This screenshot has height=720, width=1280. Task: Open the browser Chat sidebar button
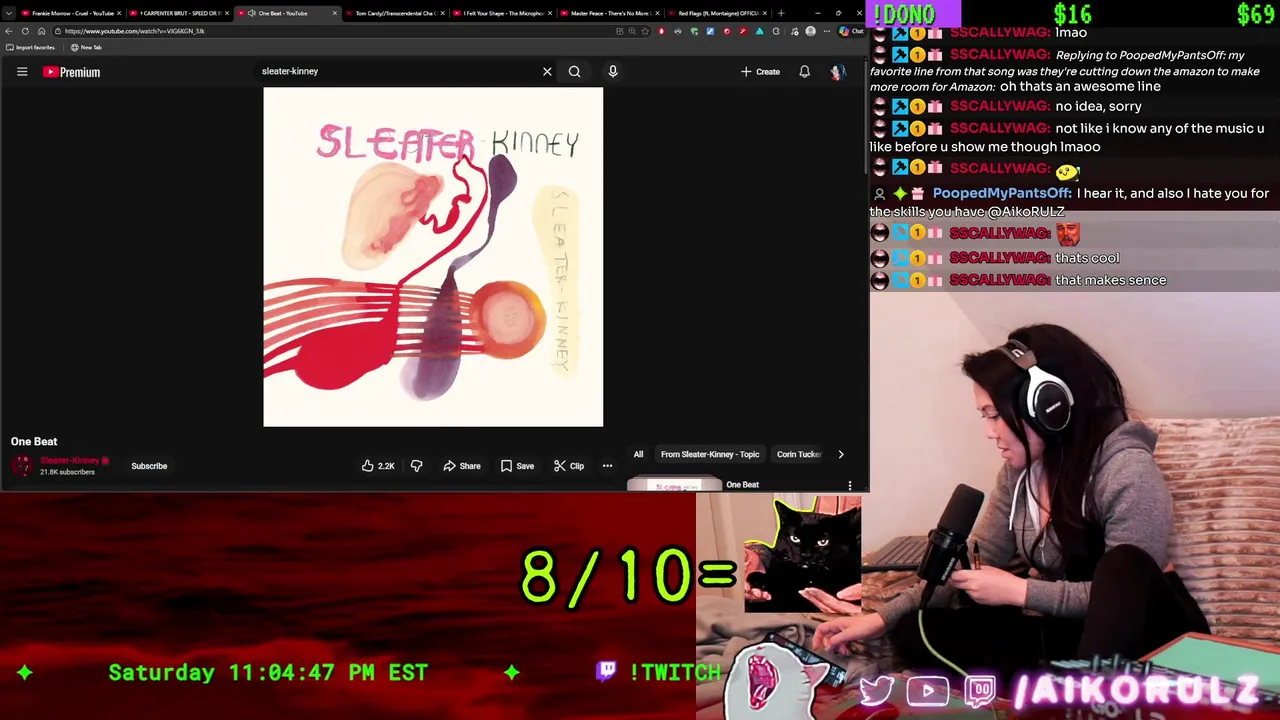[x=851, y=31]
